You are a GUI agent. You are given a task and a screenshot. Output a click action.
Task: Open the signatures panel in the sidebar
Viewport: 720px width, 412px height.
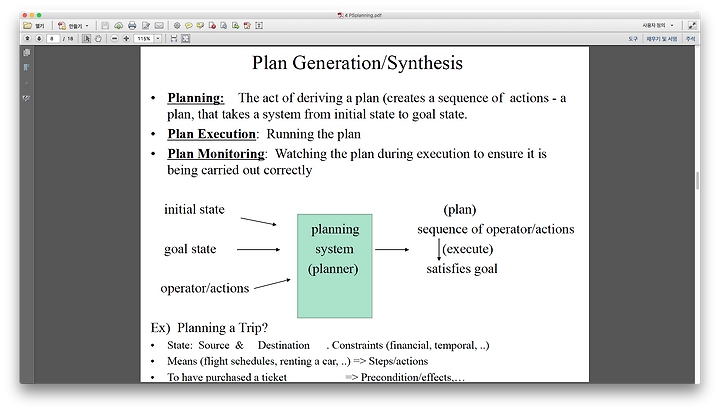[27, 98]
